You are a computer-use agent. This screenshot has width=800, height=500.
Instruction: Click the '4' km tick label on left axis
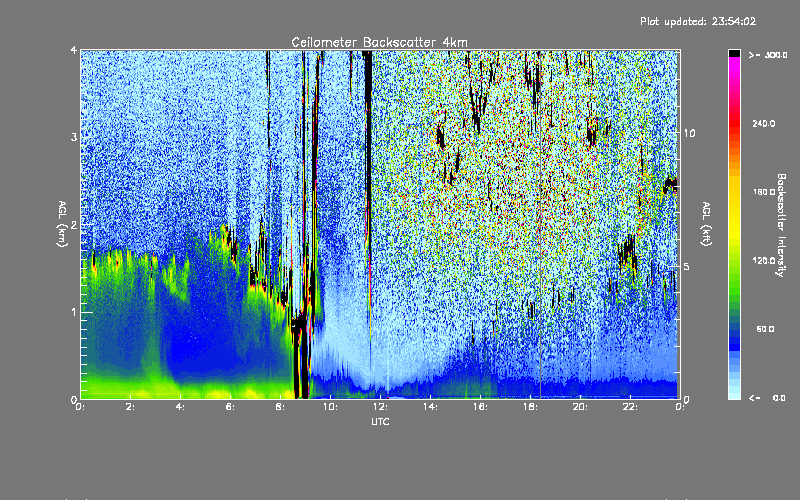(74, 50)
